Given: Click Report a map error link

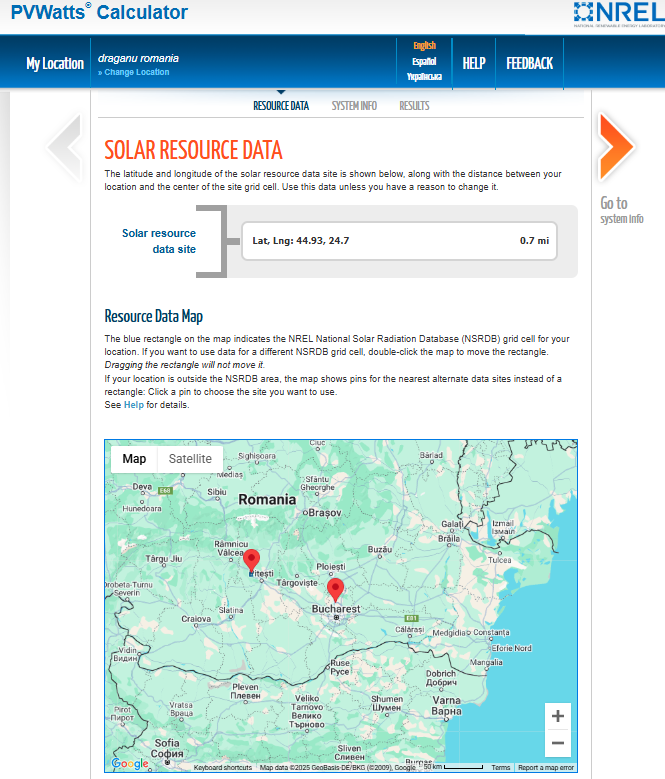Looking at the screenshot, I should click(x=546, y=768).
